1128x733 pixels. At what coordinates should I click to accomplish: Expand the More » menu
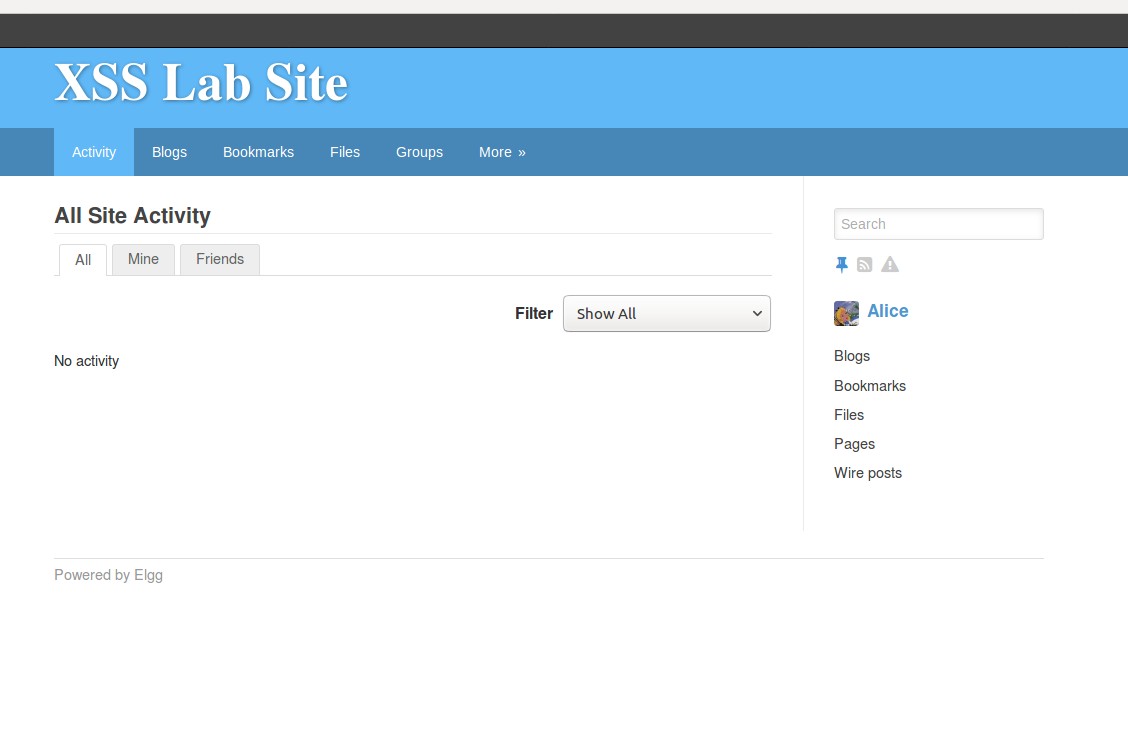coord(502,152)
